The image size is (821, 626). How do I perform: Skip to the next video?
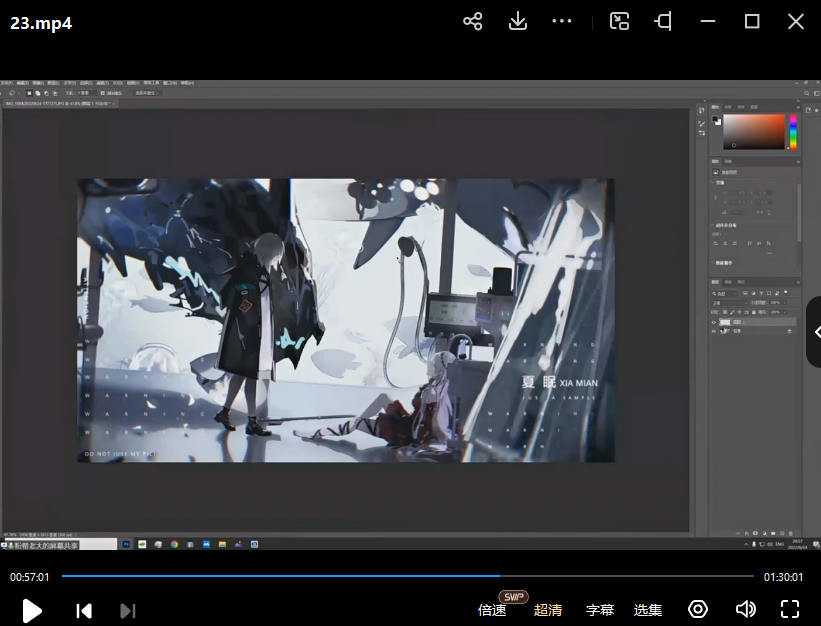point(127,610)
